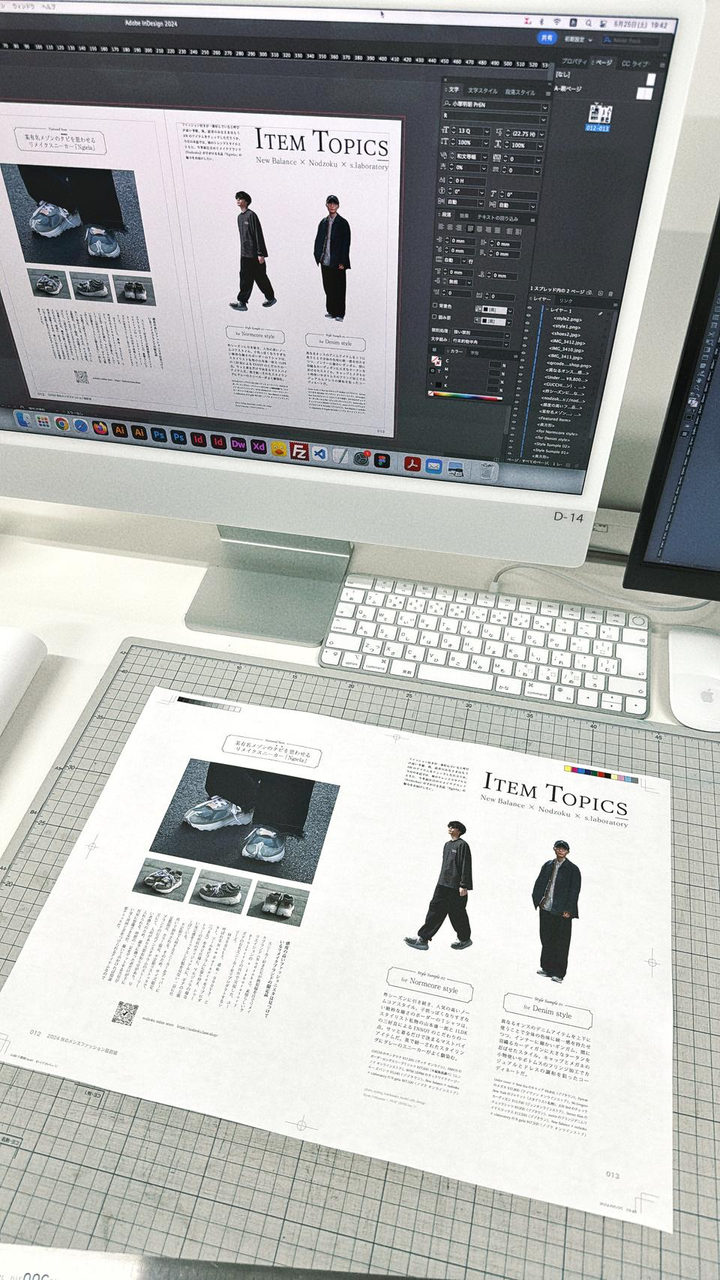This screenshot has width=720, height=1280.
Task: Click the fill/stroke swatch icon in the Color panel
Action: coord(436,361)
